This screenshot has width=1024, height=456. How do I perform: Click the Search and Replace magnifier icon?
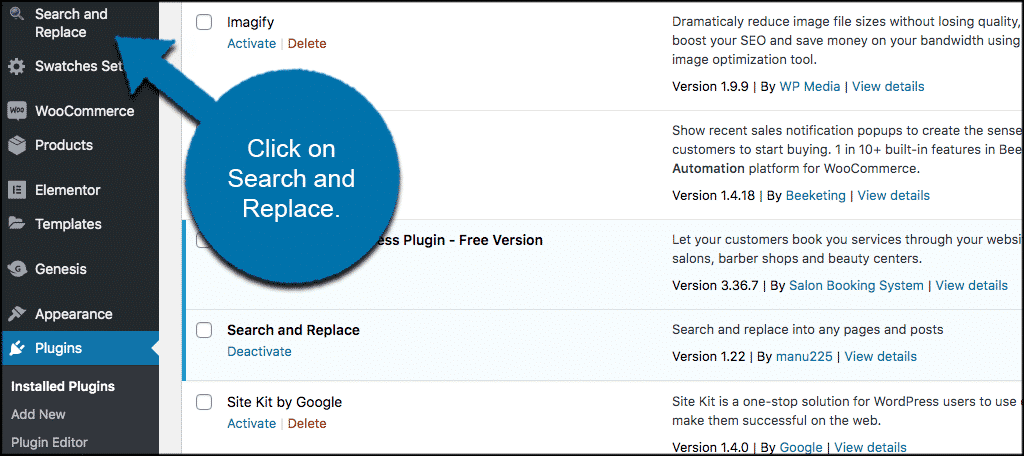tap(17, 14)
